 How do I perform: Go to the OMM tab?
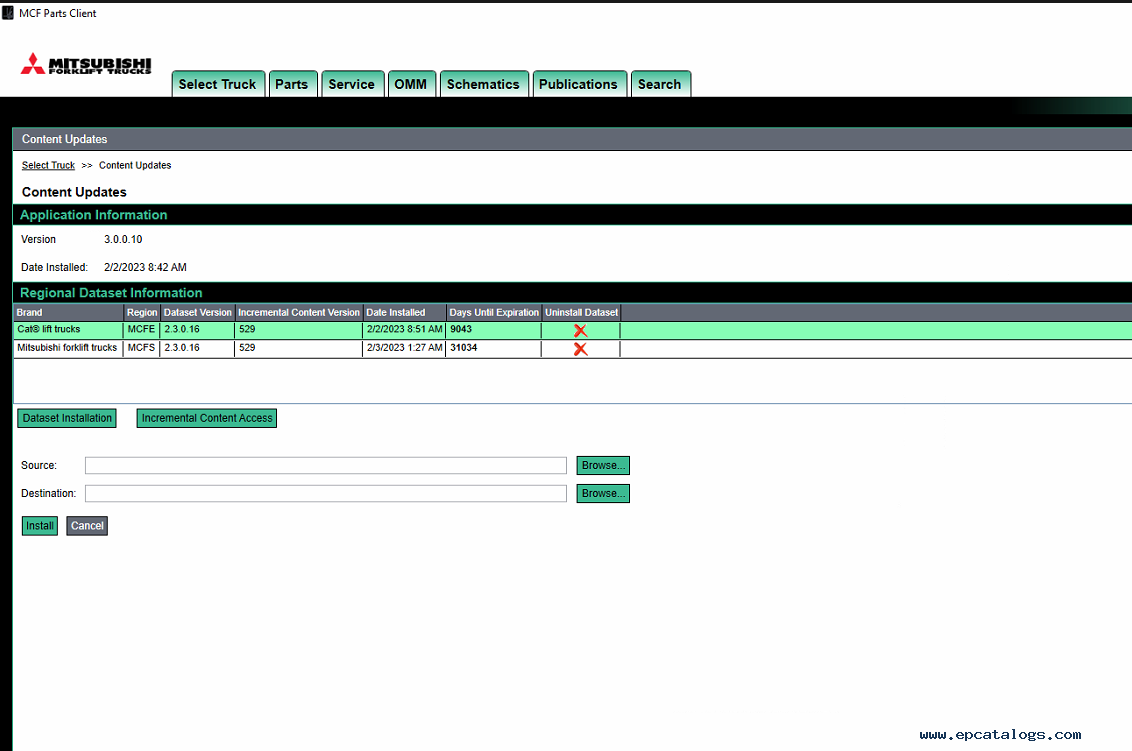click(411, 84)
